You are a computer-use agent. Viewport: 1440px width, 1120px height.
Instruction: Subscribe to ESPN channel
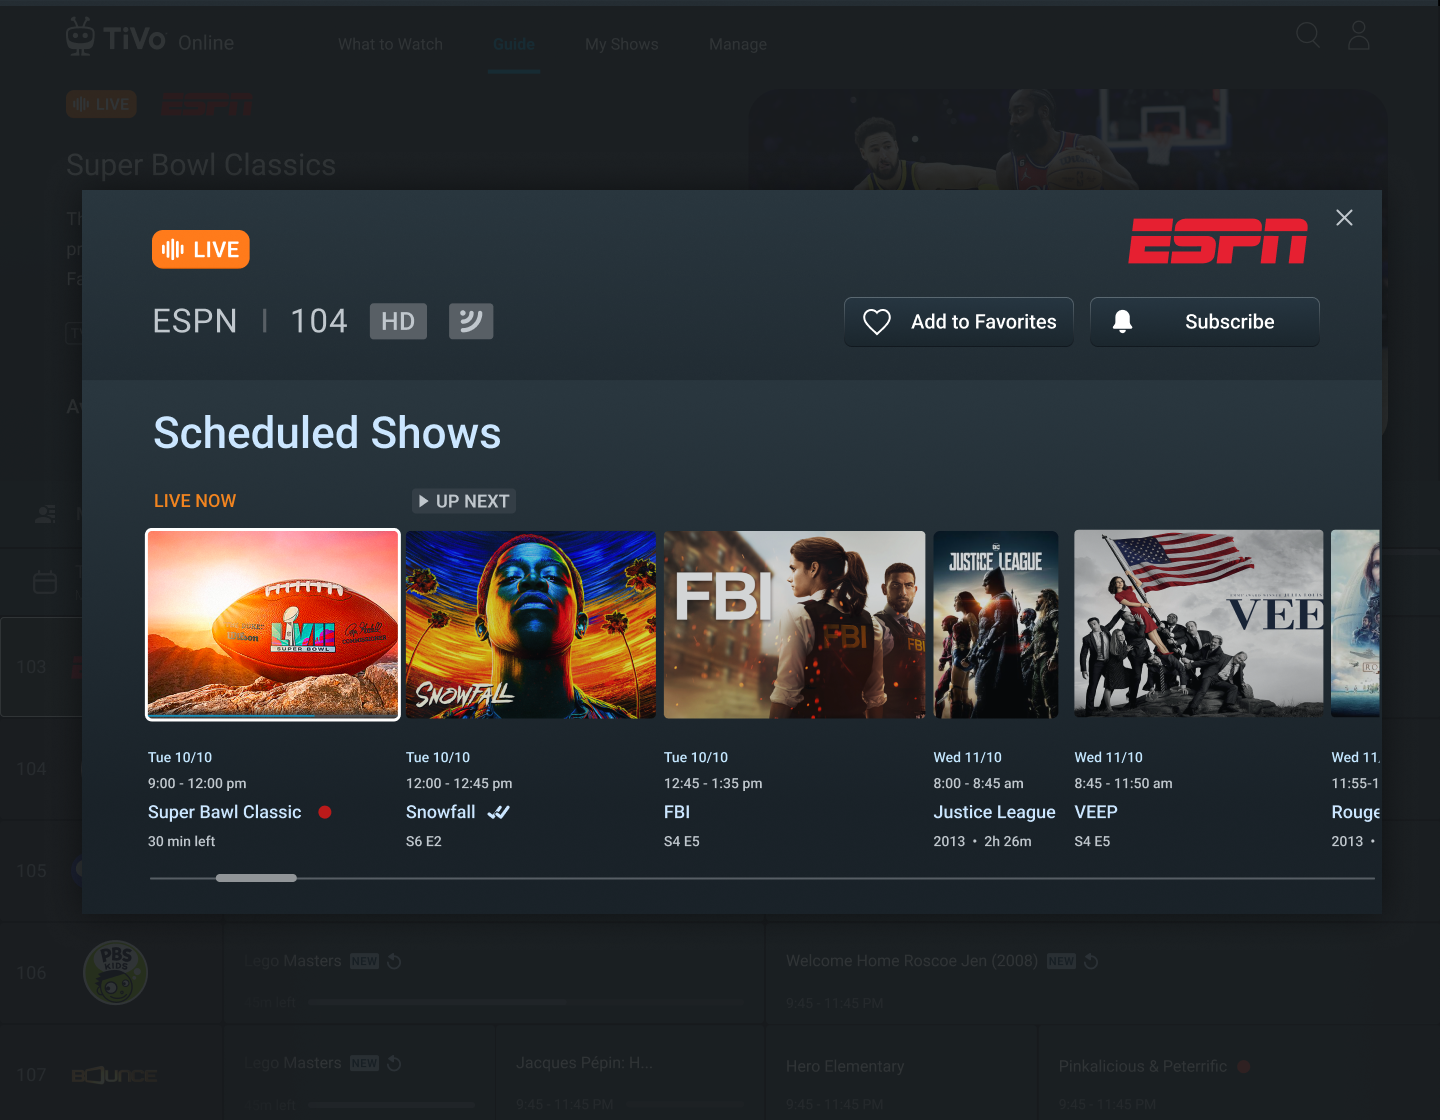[1205, 322]
